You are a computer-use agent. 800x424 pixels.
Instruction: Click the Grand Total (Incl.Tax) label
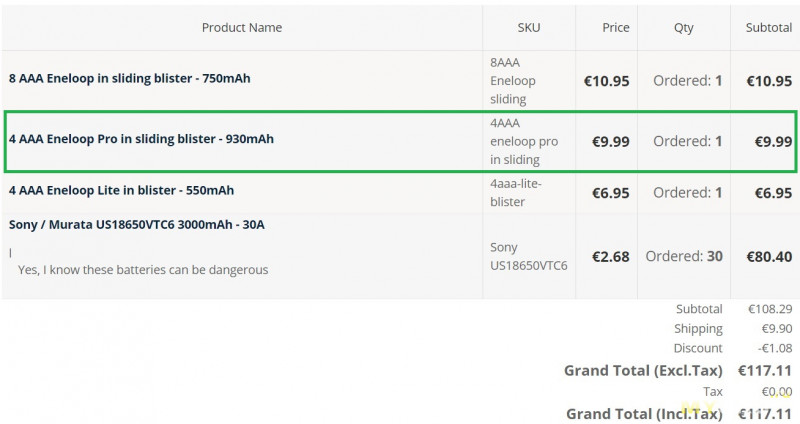click(644, 414)
